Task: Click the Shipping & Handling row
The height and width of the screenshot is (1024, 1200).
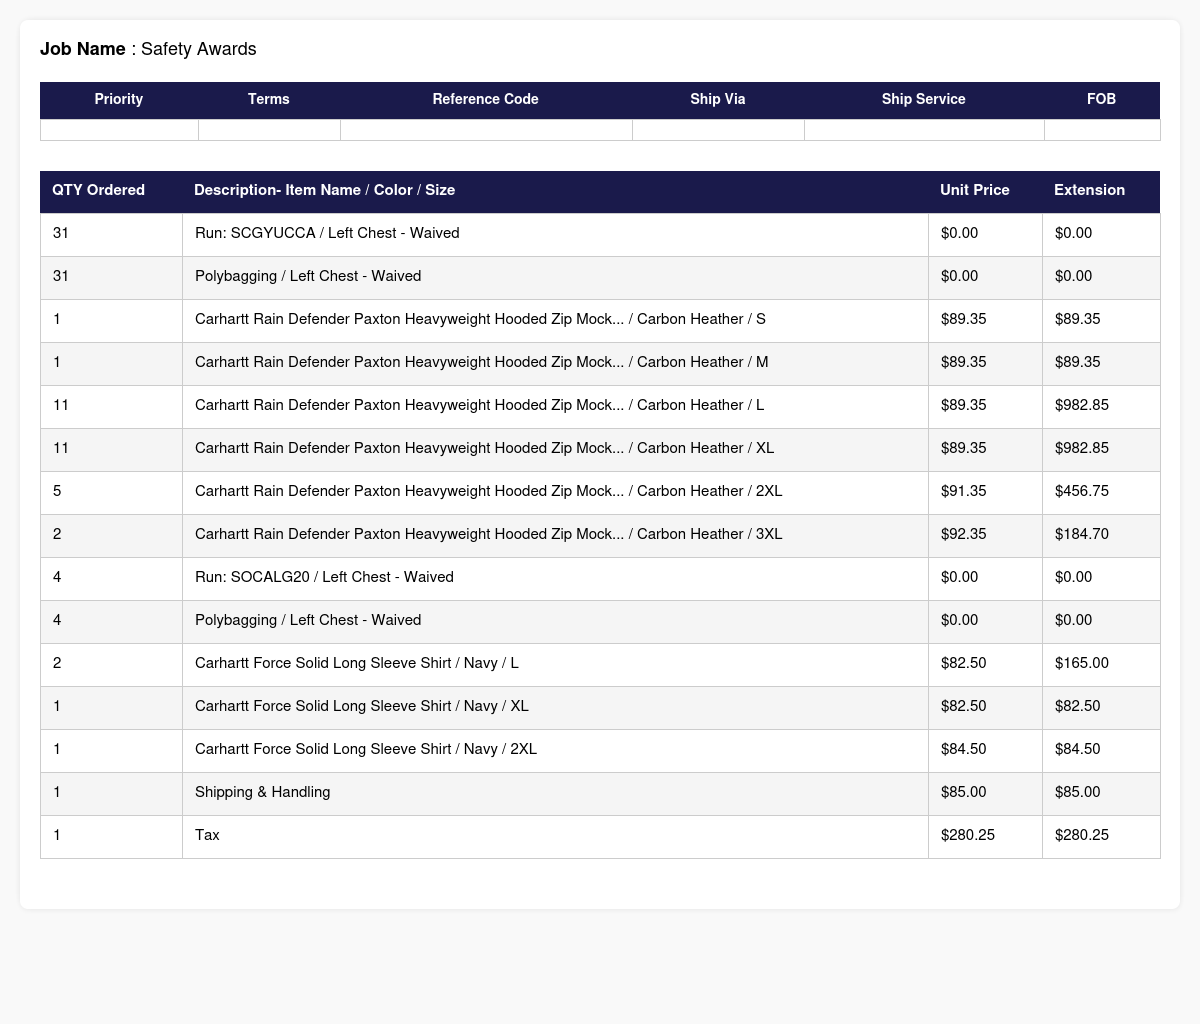Action: tap(600, 793)
